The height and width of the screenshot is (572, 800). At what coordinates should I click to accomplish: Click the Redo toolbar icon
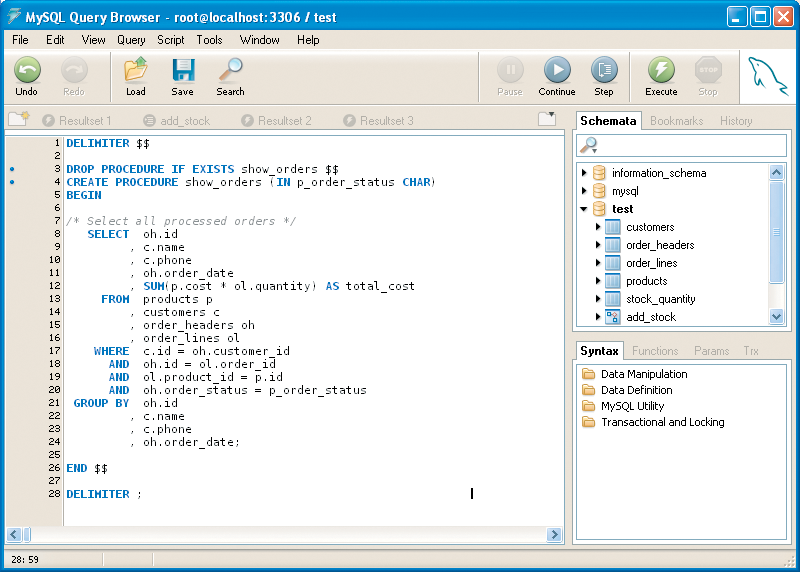pyautogui.click(x=74, y=69)
